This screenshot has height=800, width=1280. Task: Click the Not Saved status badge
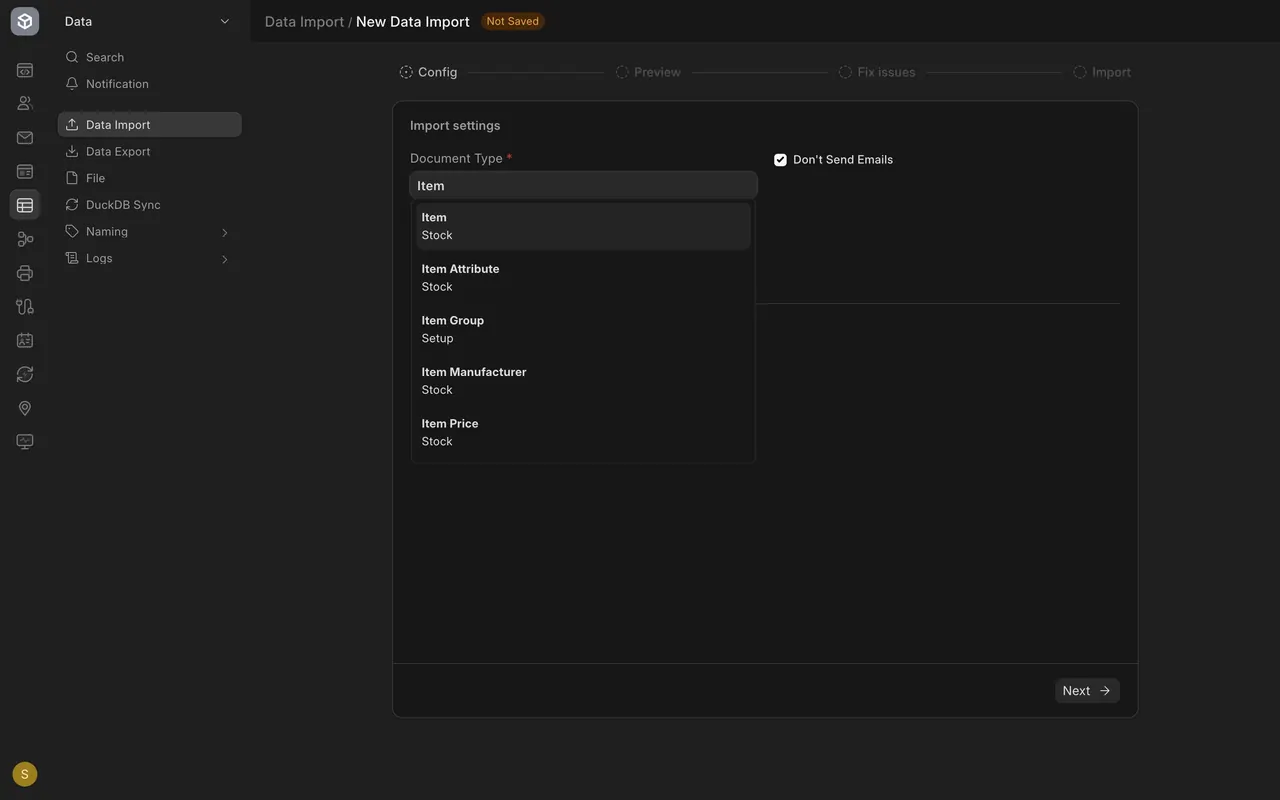pos(513,21)
